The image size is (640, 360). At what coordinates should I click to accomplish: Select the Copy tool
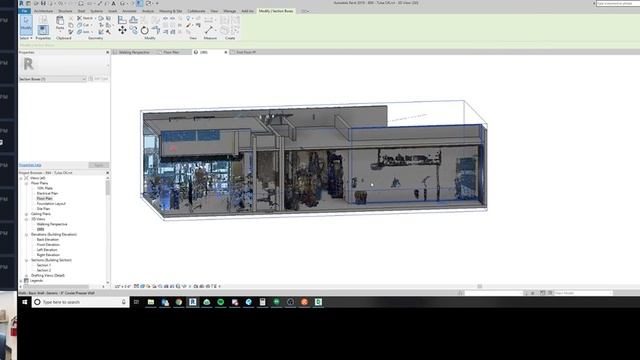click(133, 30)
